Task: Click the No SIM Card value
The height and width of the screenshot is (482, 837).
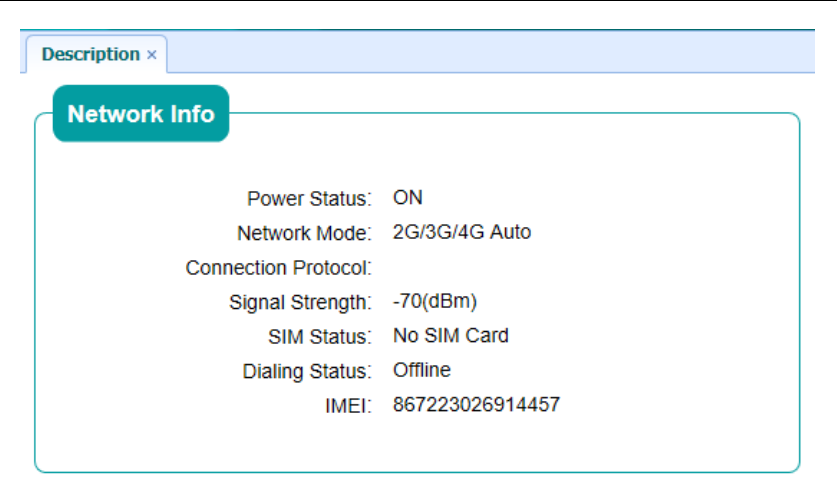Action: 450,335
